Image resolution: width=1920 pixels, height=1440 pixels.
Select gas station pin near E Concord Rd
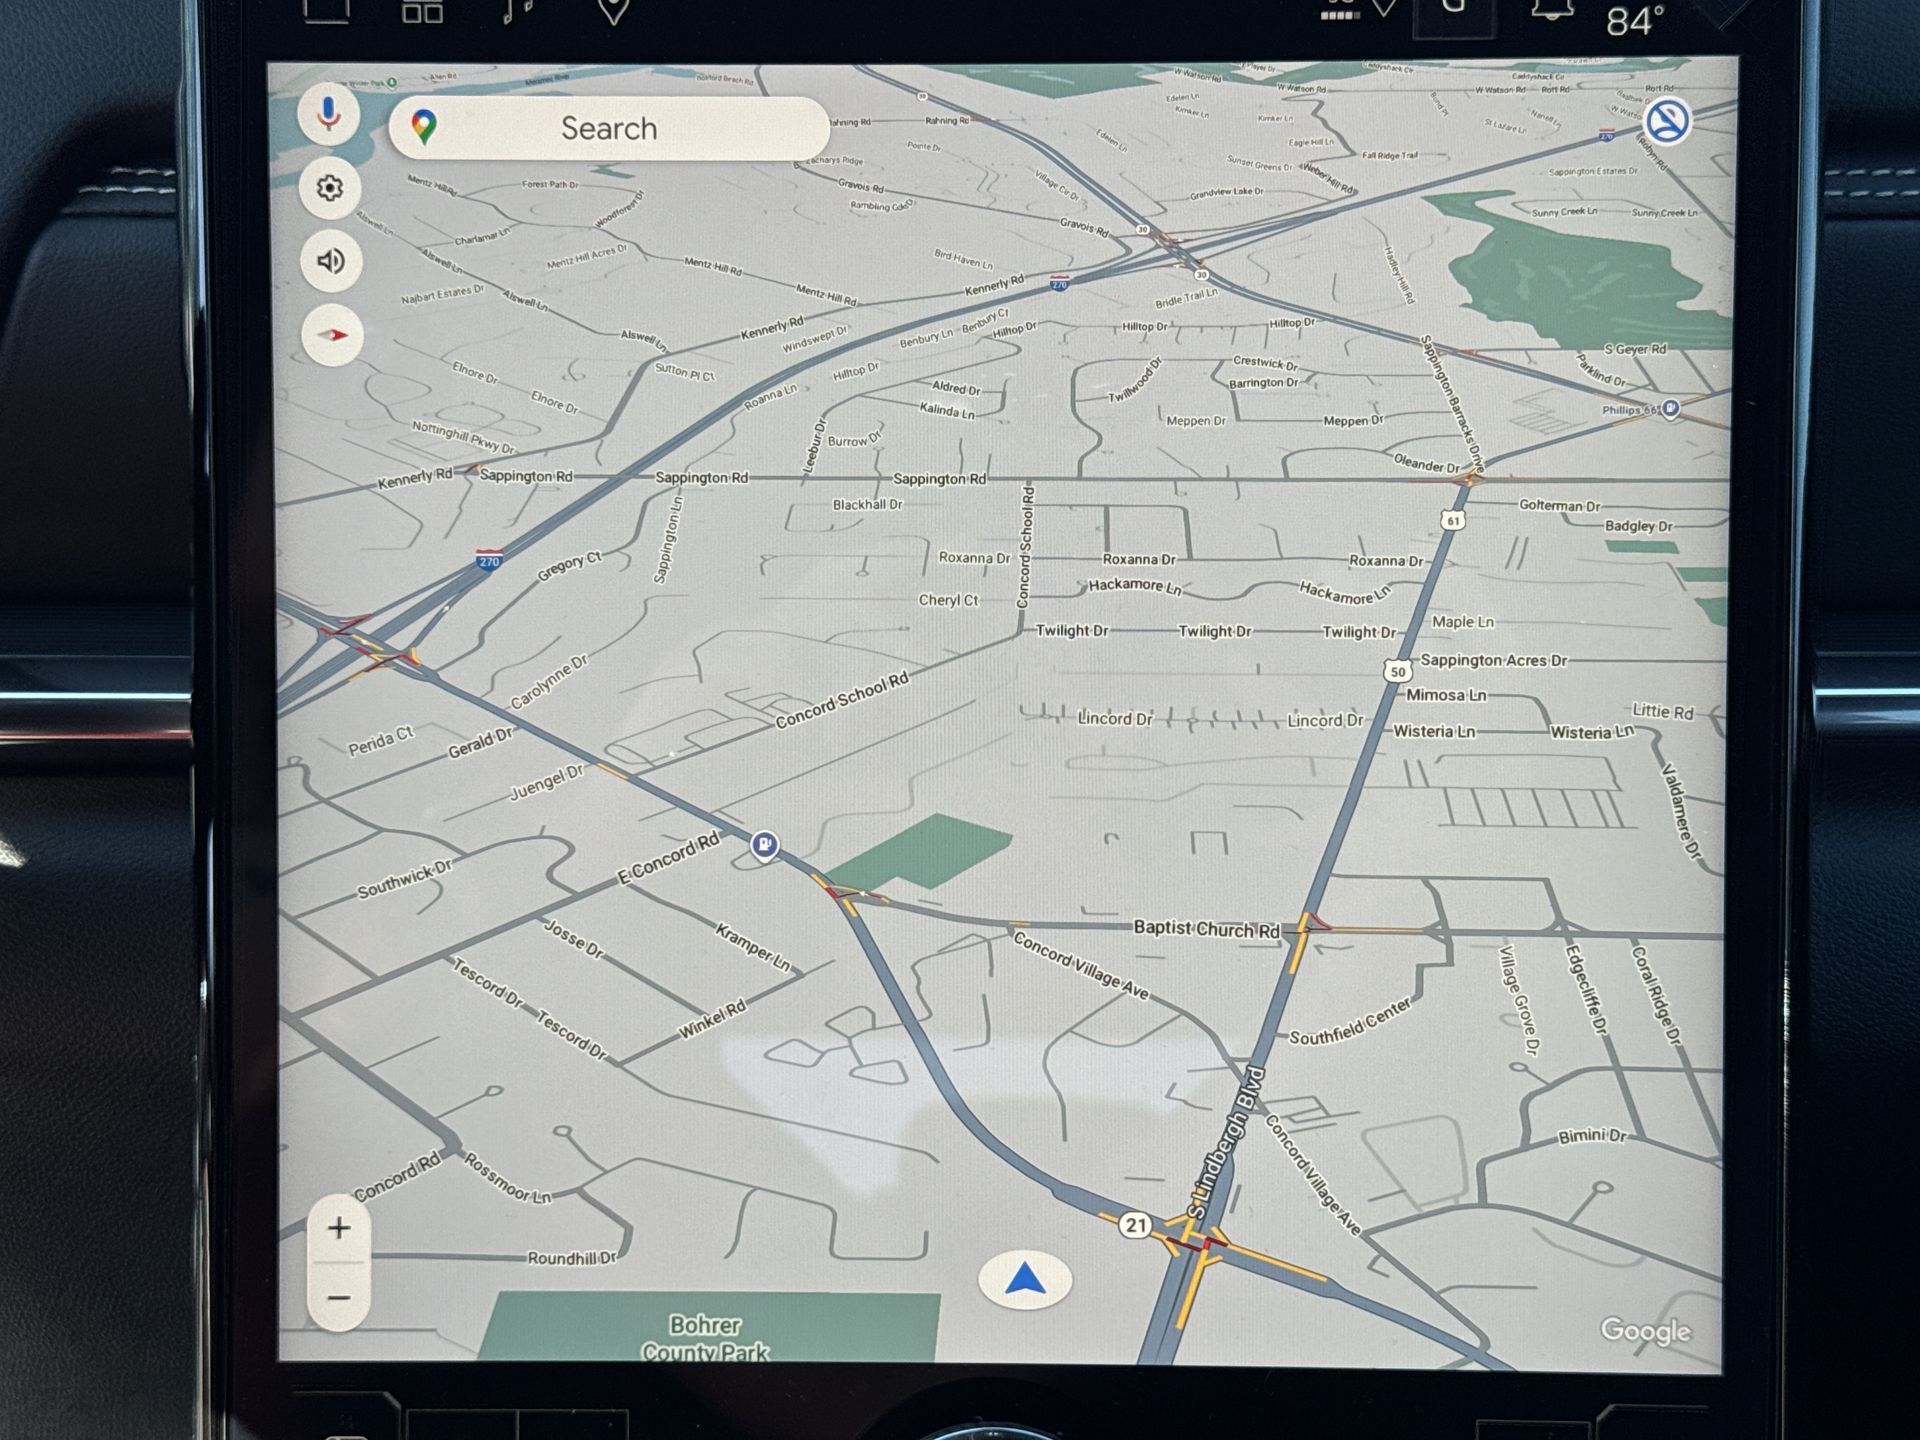(x=765, y=846)
